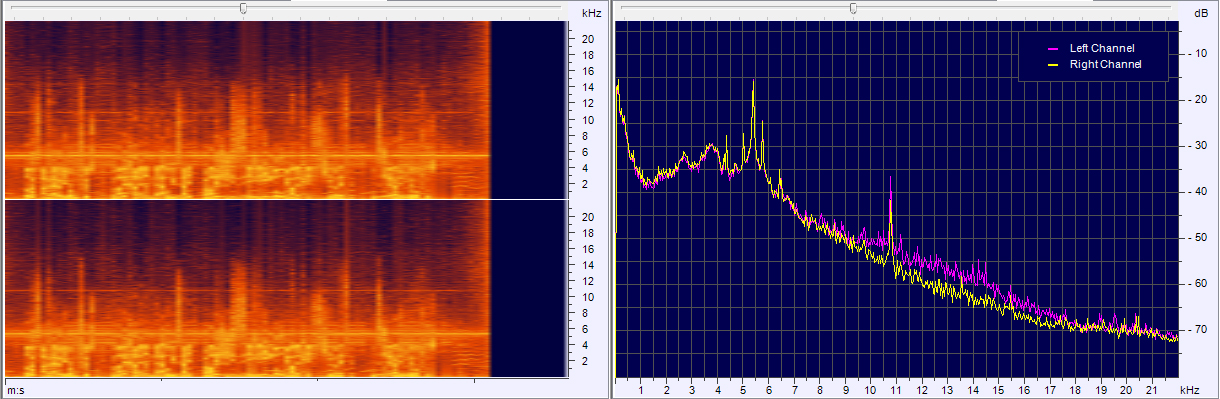Click the magenta Left Channel legend marker
The width and height of the screenshot is (1220, 399).
coord(1052,48)
